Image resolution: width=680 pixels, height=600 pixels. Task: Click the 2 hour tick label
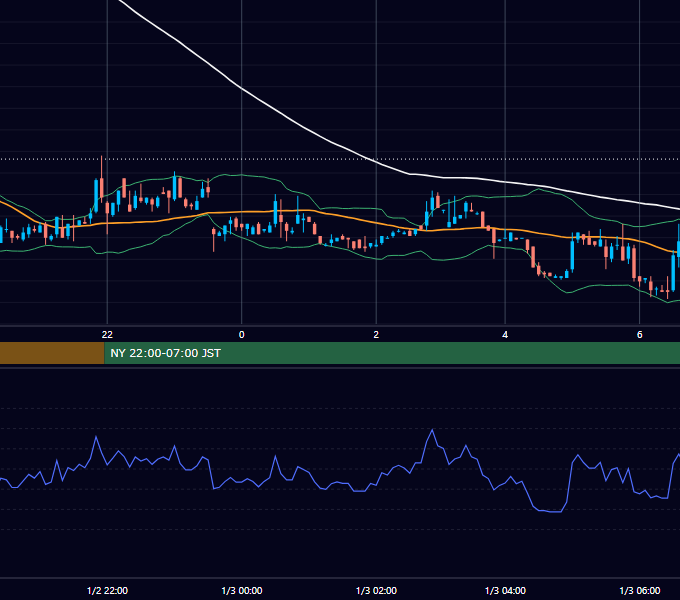376,334
